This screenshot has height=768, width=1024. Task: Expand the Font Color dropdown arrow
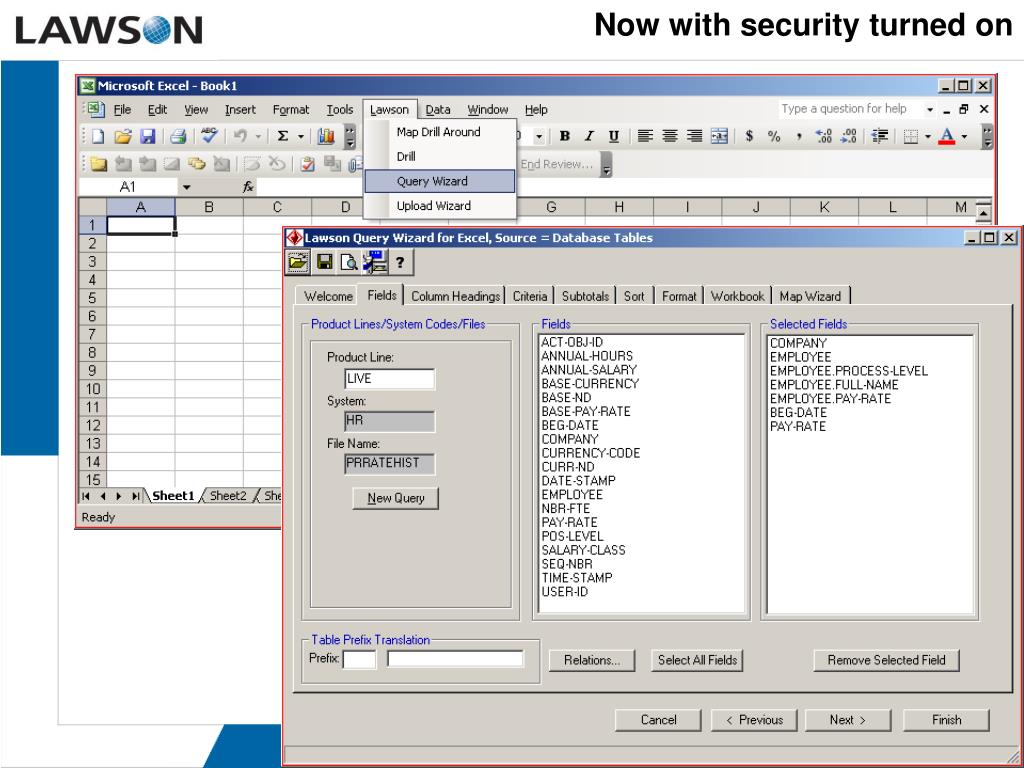(965, 136)
